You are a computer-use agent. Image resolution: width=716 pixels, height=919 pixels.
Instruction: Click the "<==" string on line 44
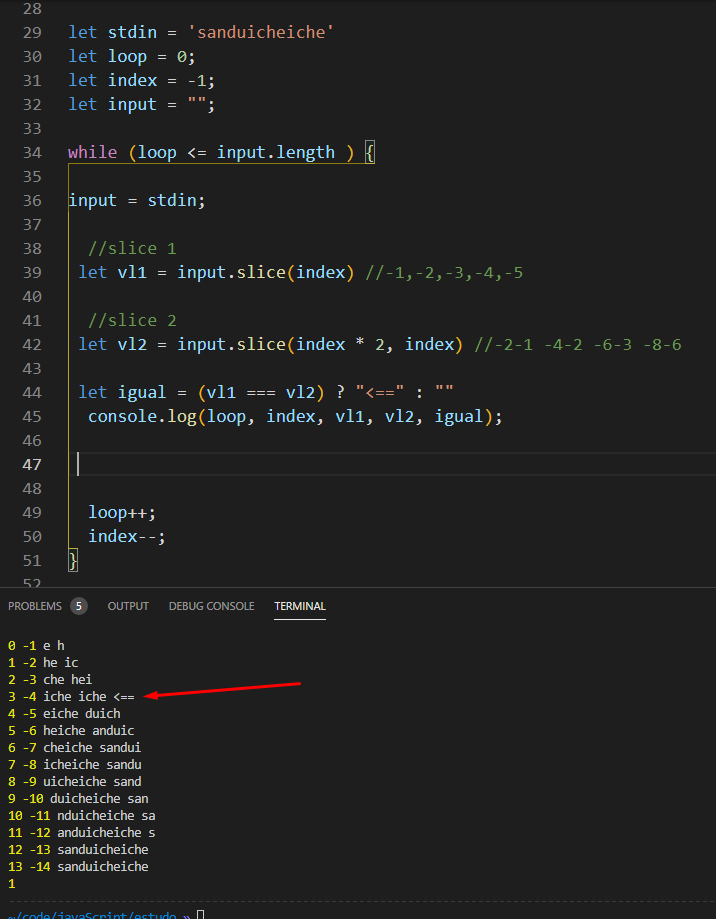380,393
